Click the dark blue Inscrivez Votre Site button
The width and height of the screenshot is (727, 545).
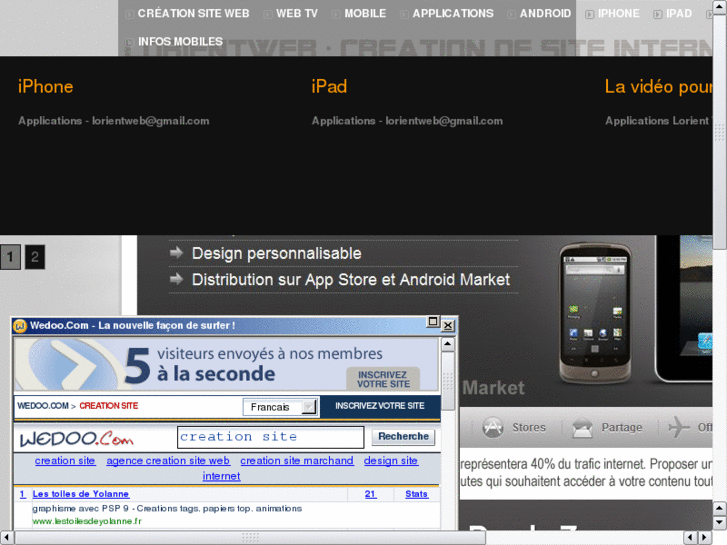pos(380,406)
